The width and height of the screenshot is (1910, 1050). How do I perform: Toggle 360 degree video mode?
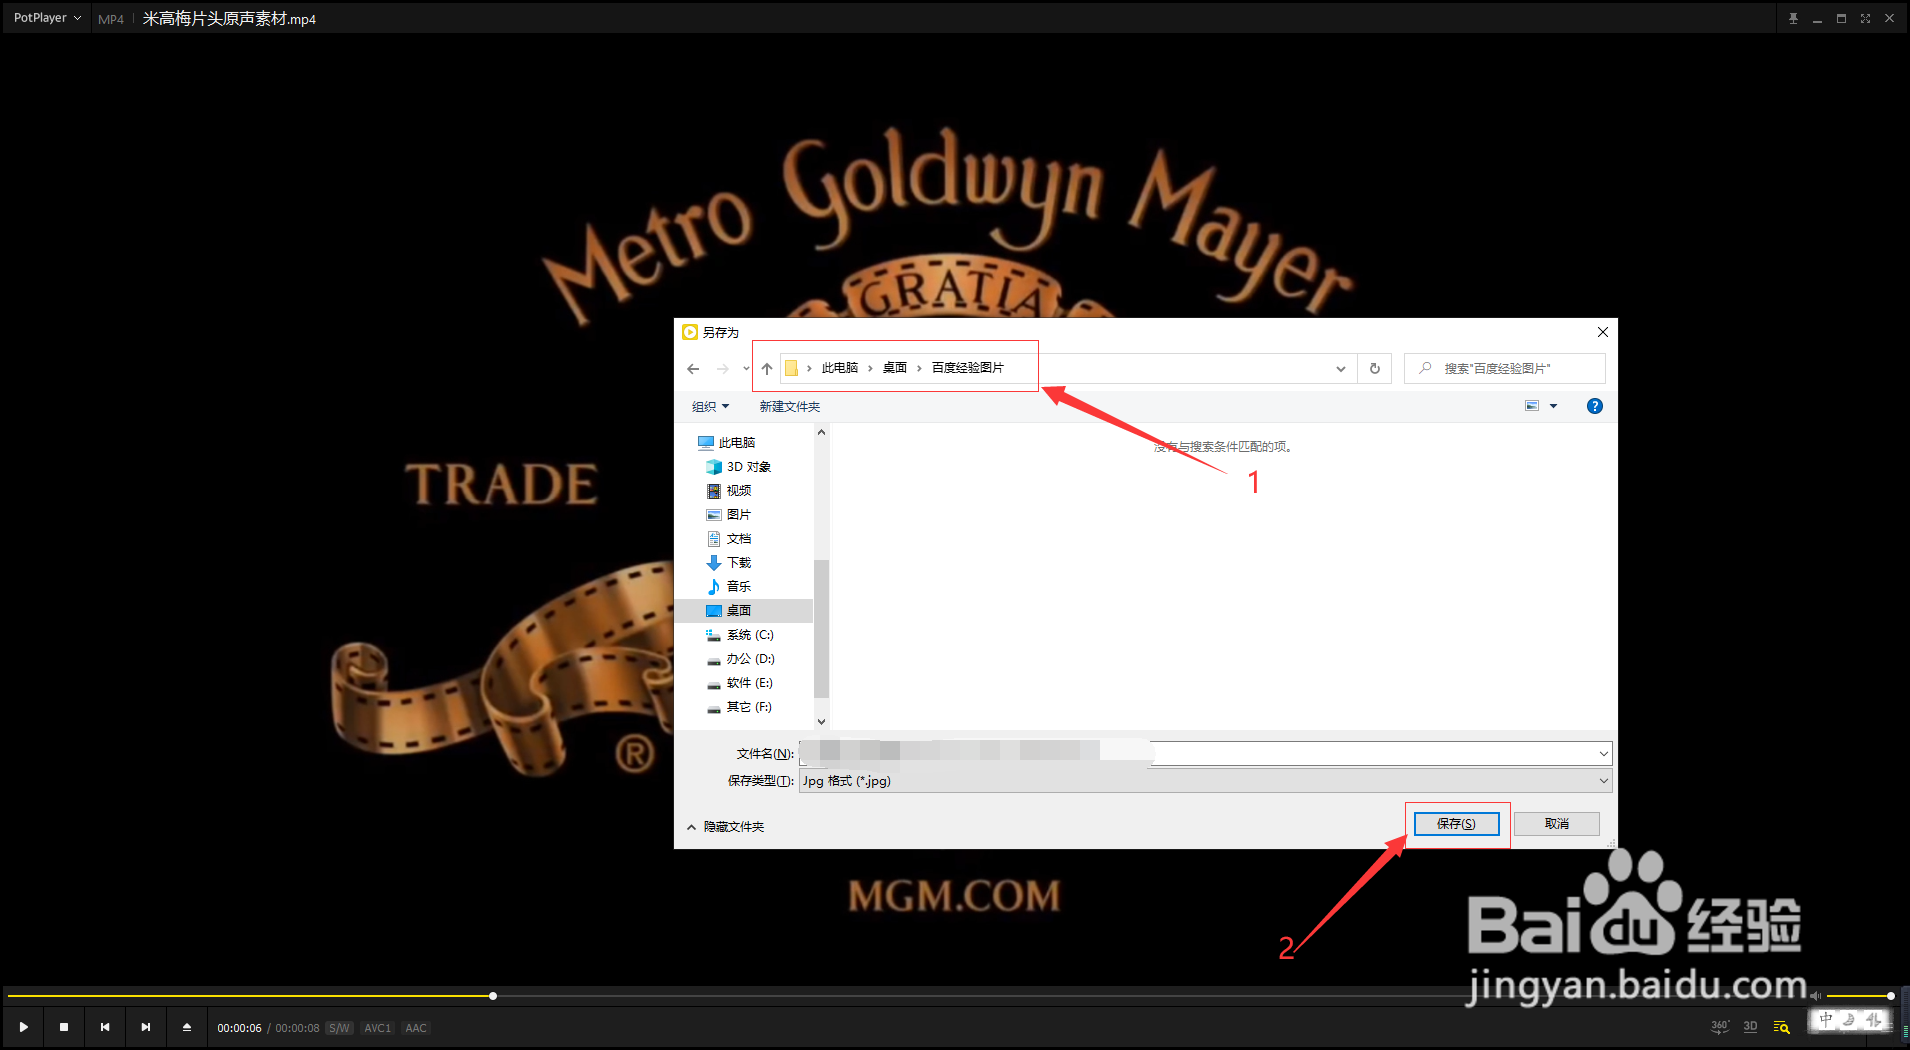1719,1027
